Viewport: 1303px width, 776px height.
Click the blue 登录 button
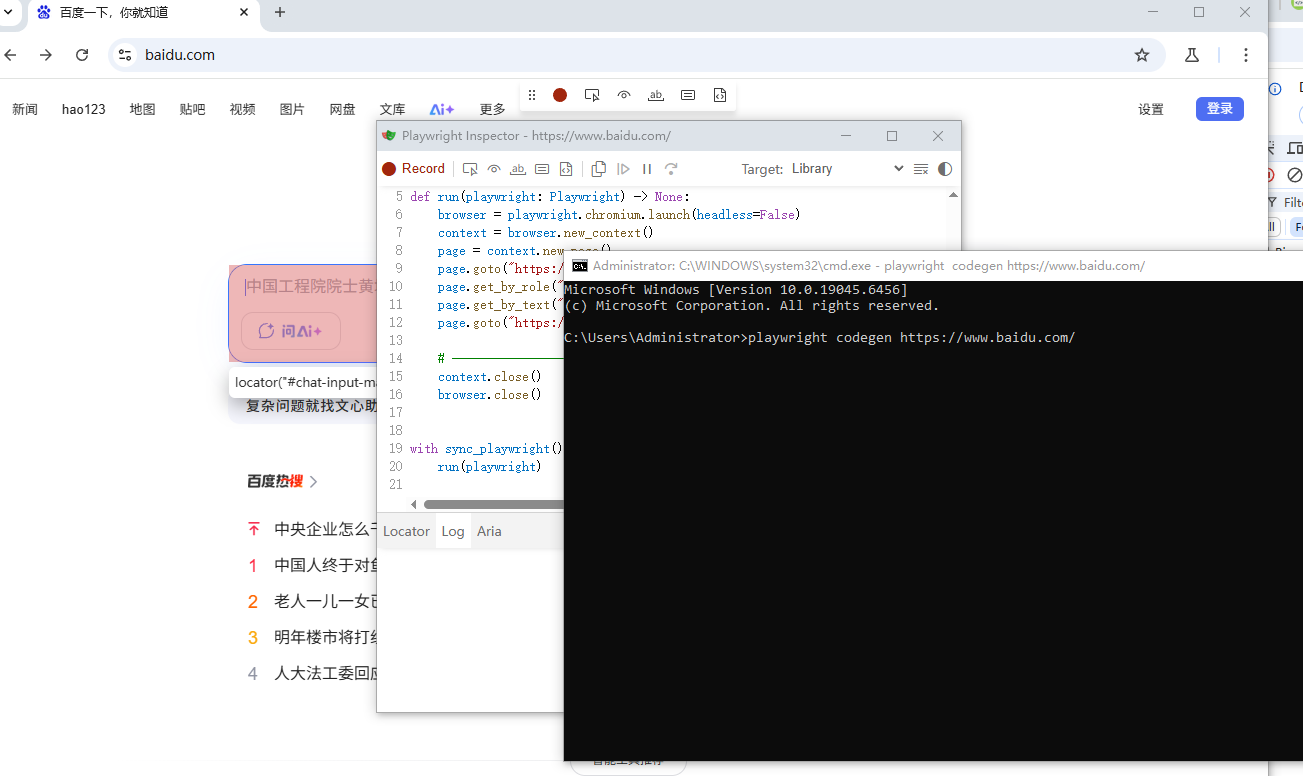[1220, 109]
